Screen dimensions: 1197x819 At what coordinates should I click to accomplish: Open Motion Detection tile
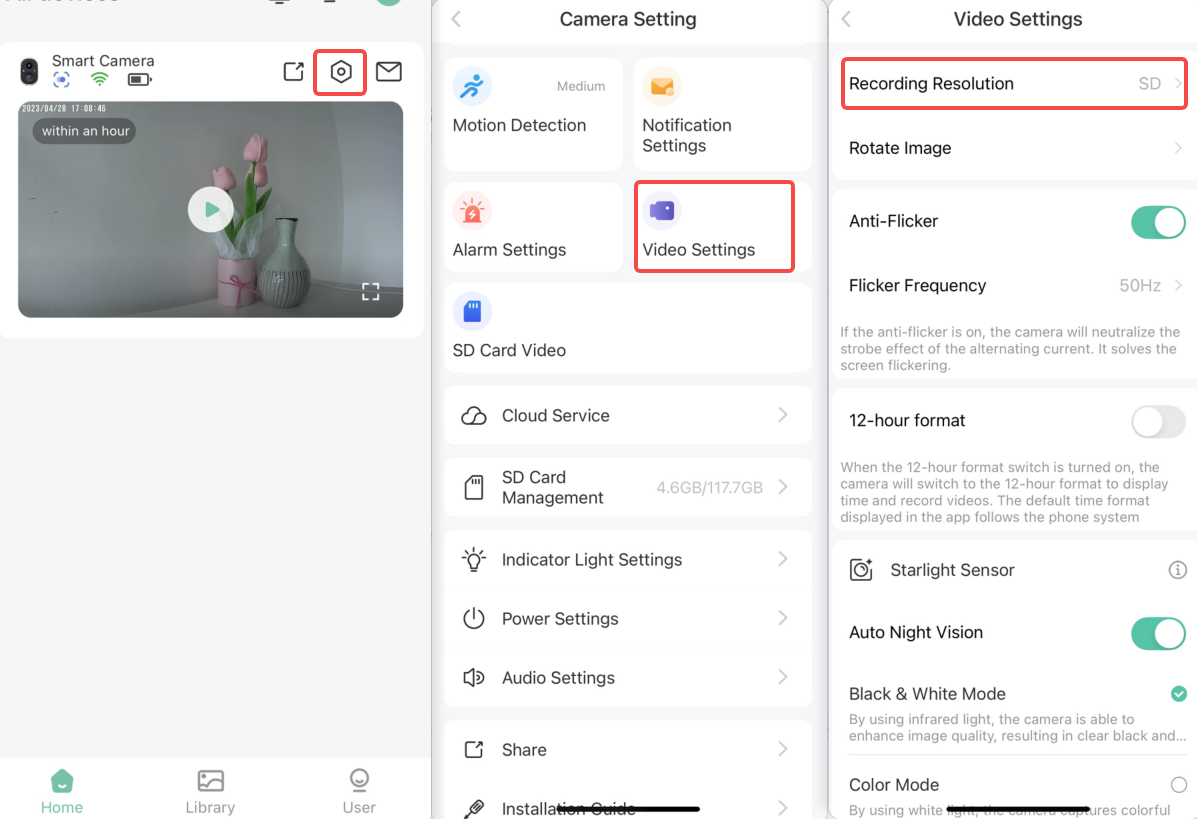(x=533, y=114)
